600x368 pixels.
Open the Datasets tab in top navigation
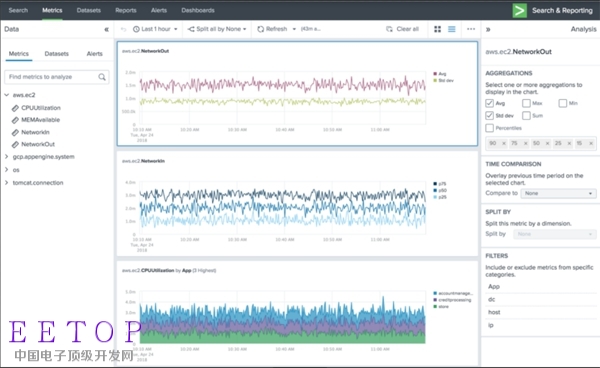(88, 10)
